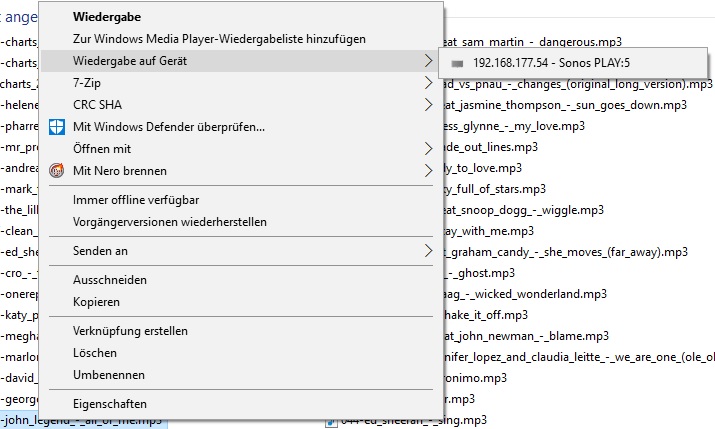The width and height of the screenshot is (715, 429).
Task: Open Eigenschaften at bottom of menu
Action: pyautogui.click(x=110, y=404)
